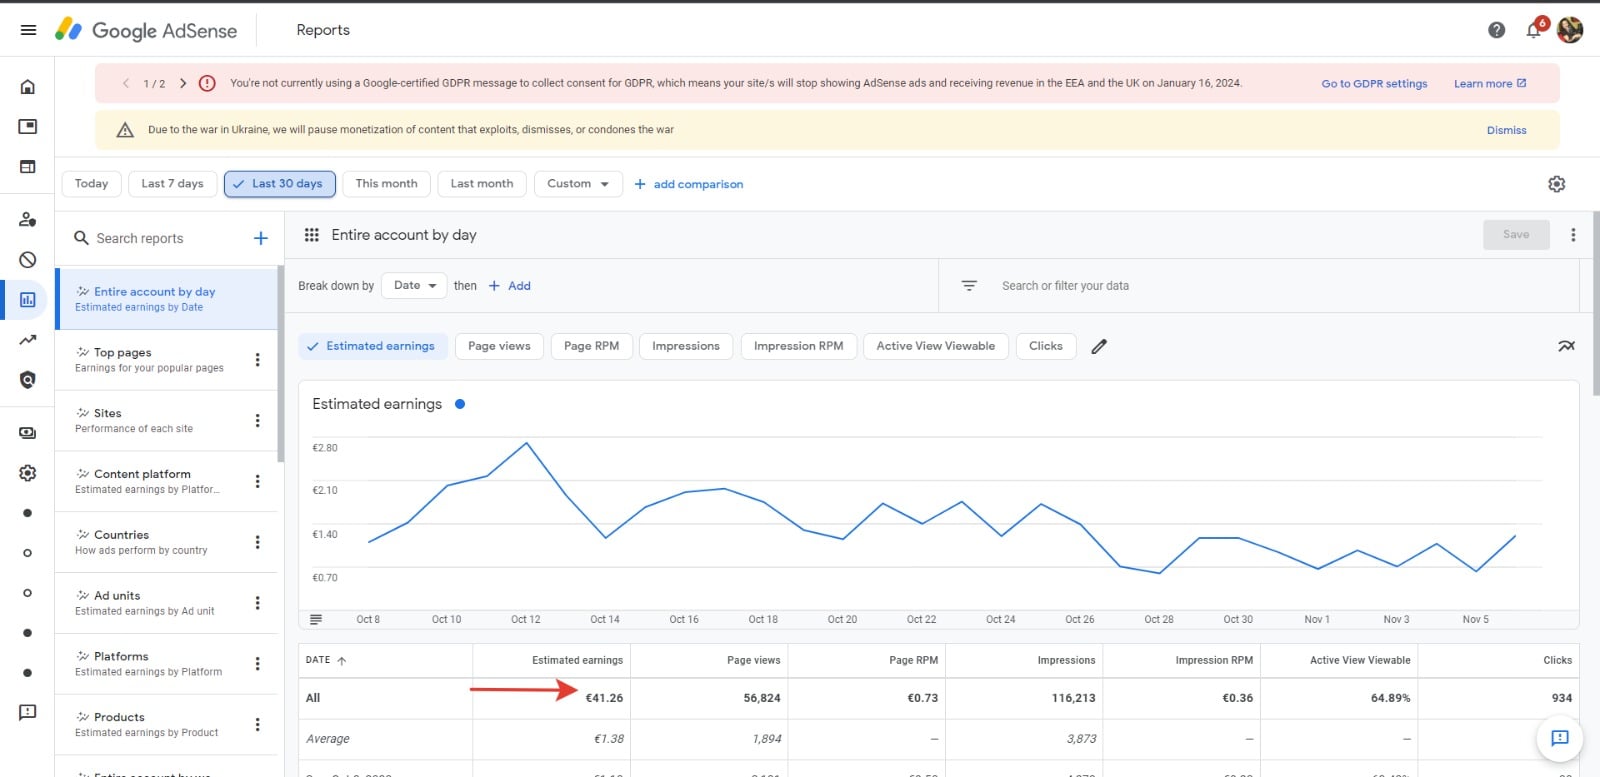Toggle the Impression RPM metric chip

[x=798, y=346]
